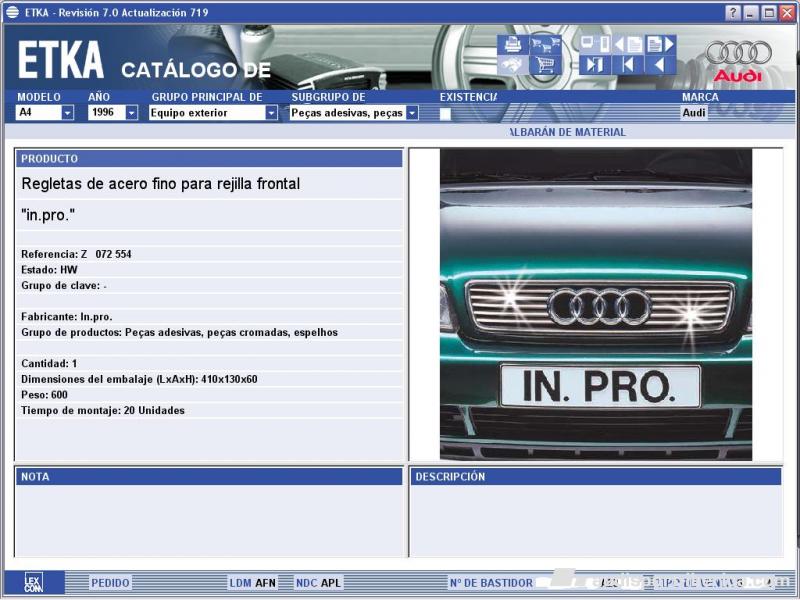Click the title bar help question-mark button

[x=733, y=13]
